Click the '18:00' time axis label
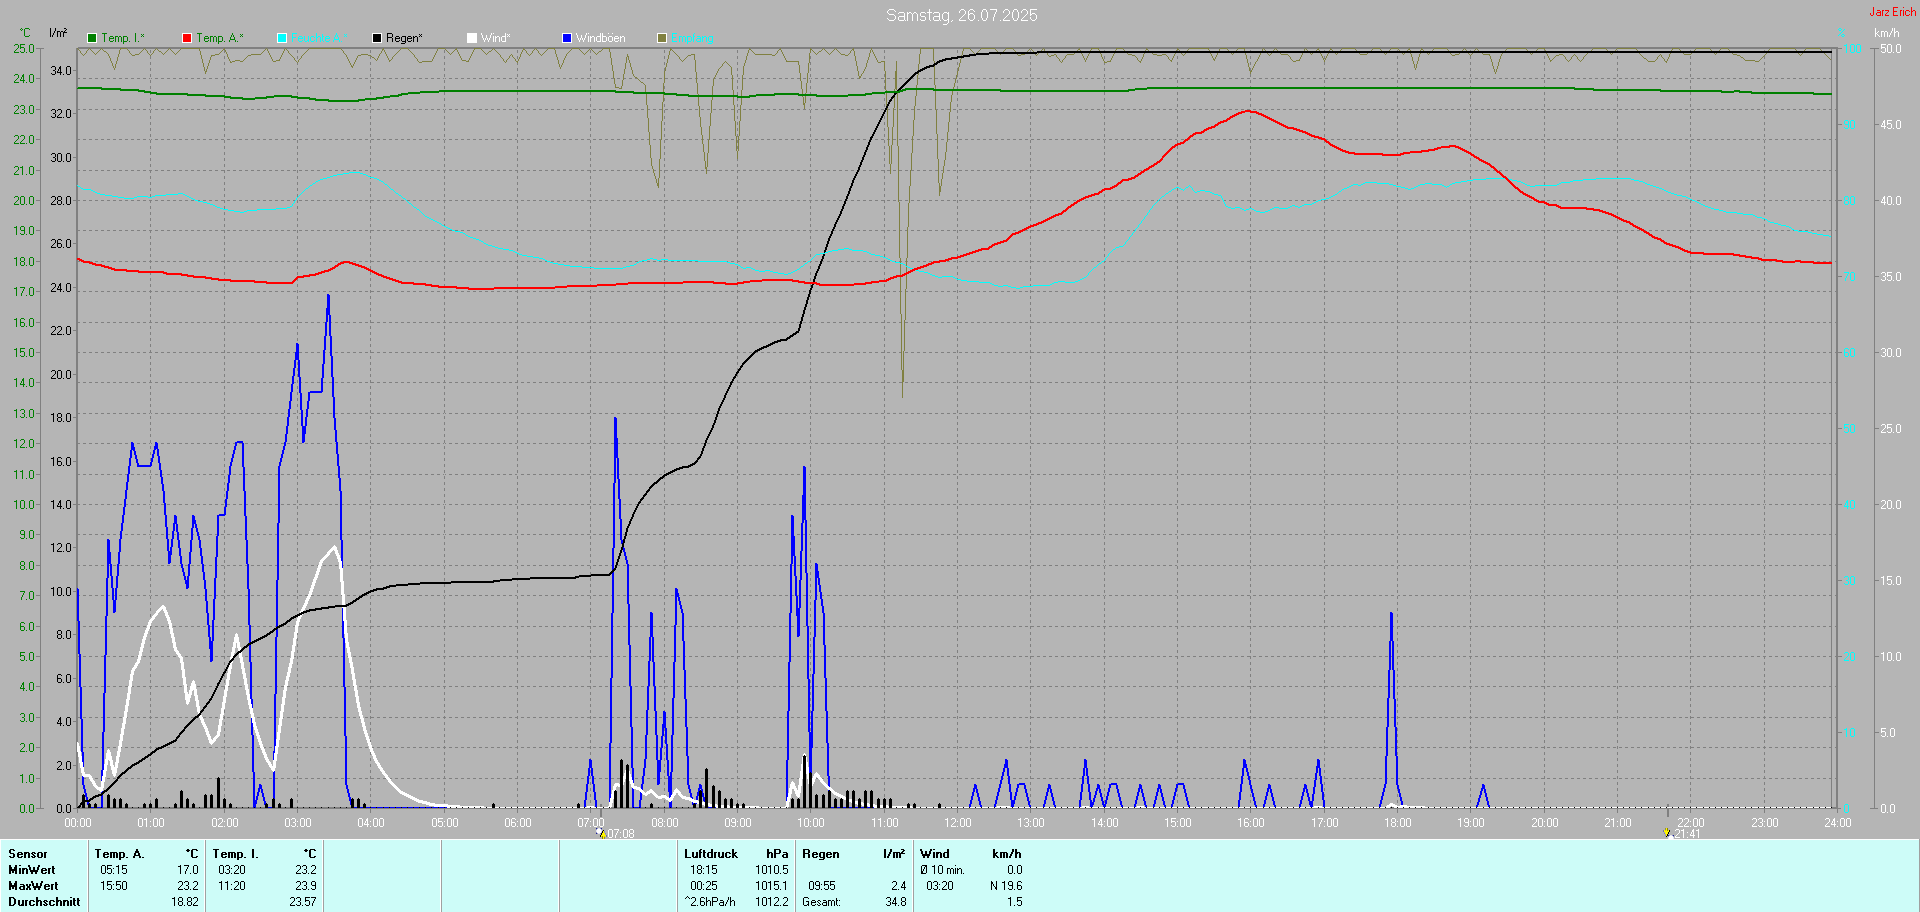The image size is (1920, 912). click(1398, 823)
